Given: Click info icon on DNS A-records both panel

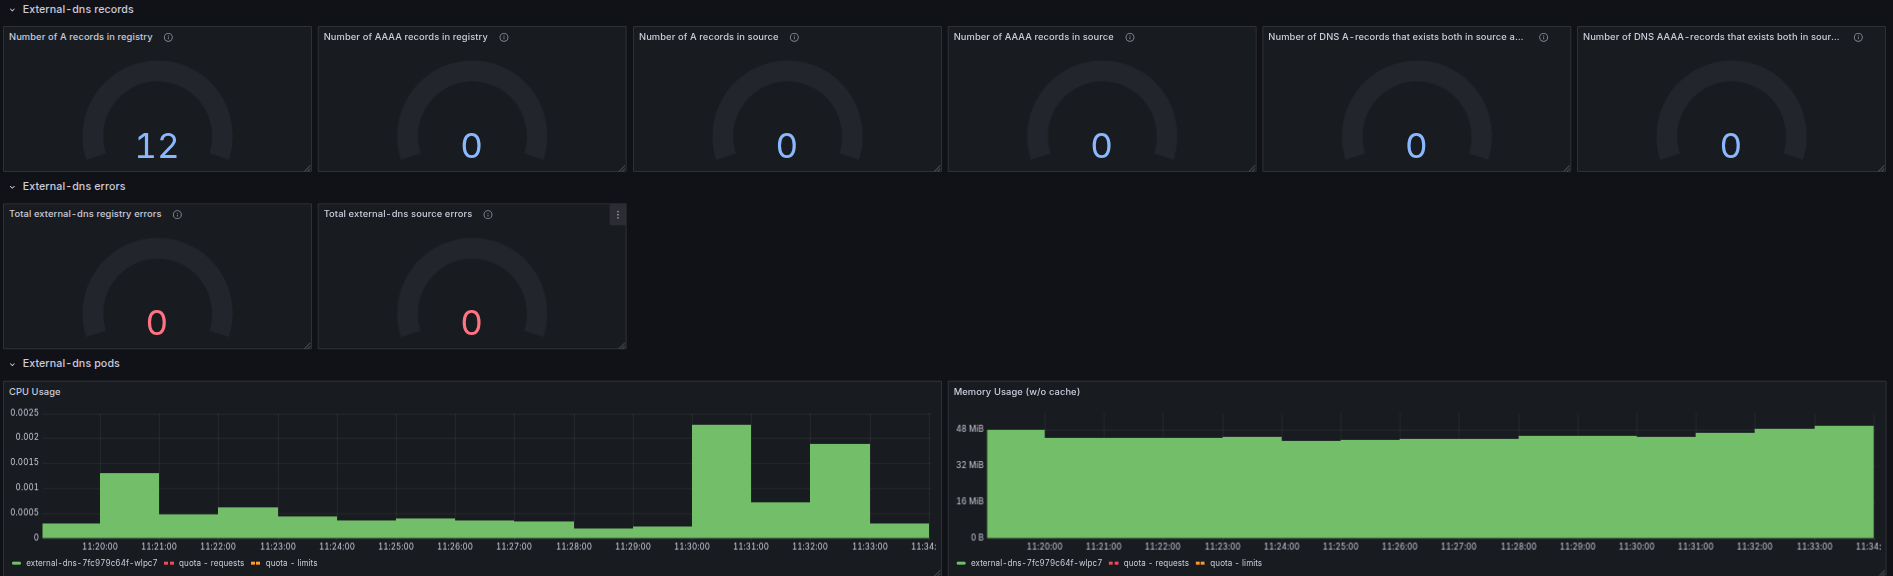Looking at the screenshot, I should click(x=1543, y=38).
